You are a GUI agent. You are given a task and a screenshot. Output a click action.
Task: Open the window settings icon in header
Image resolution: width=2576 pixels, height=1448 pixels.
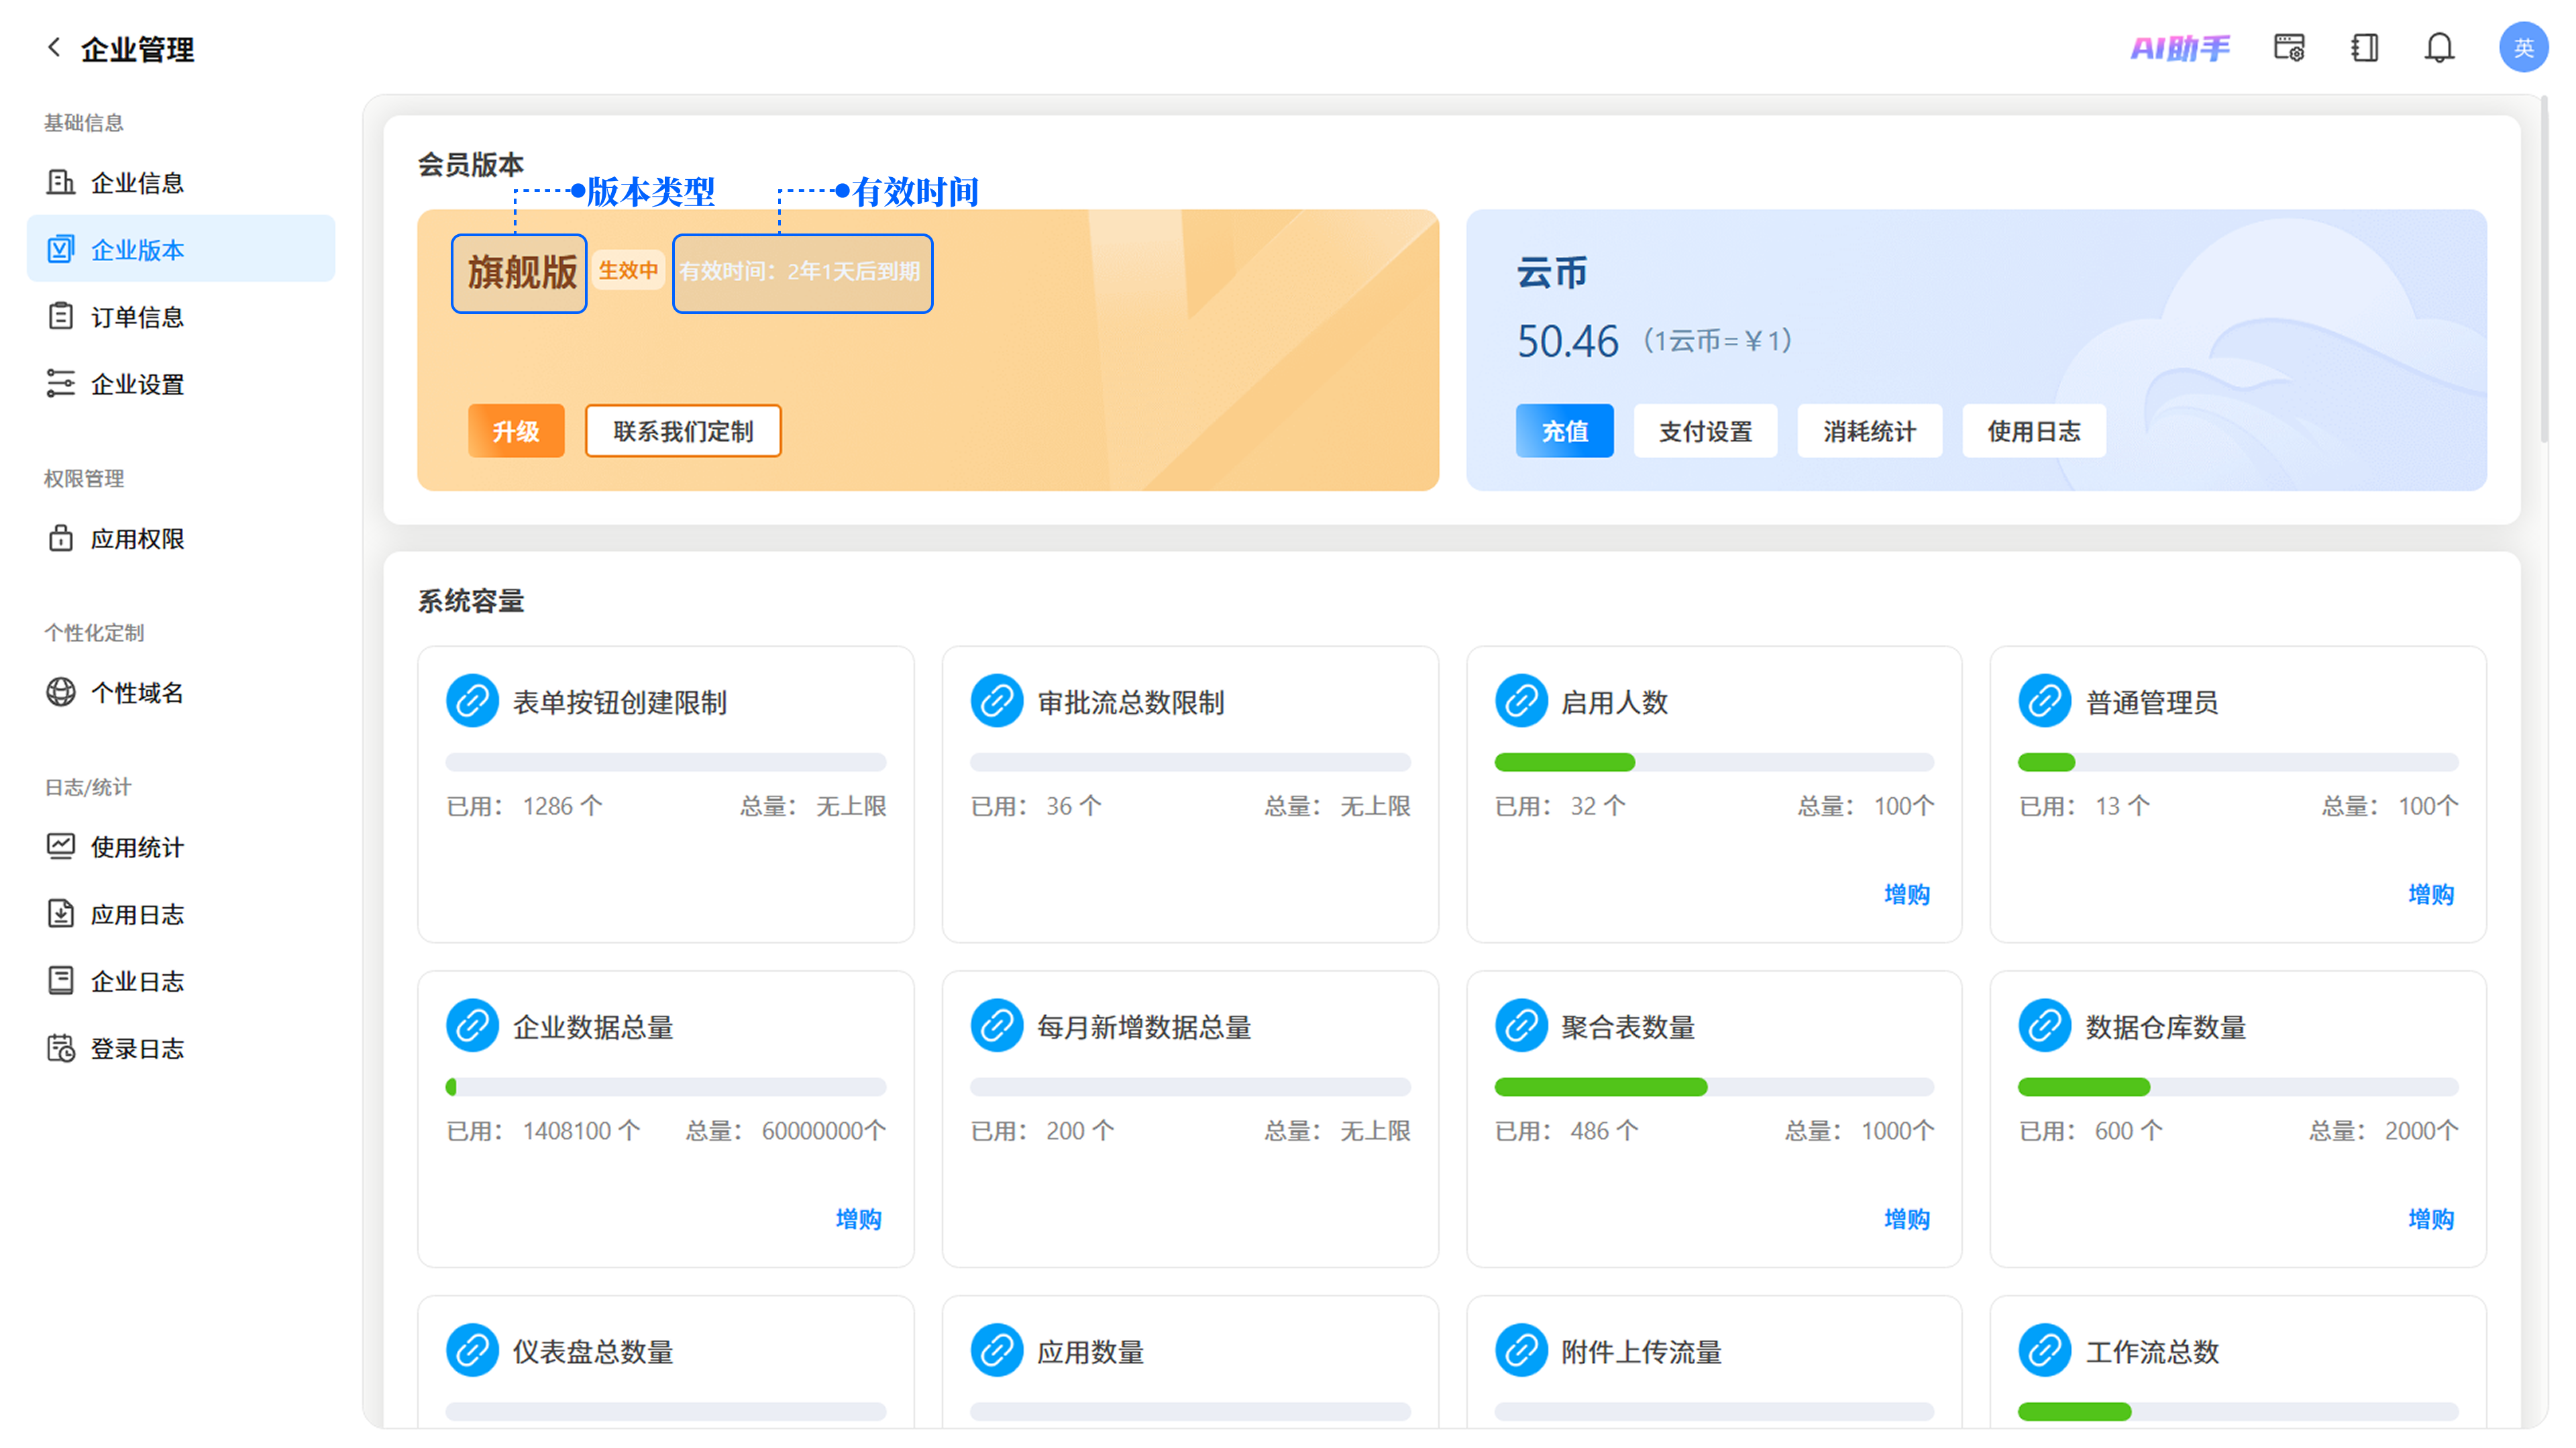point(2289,47)
